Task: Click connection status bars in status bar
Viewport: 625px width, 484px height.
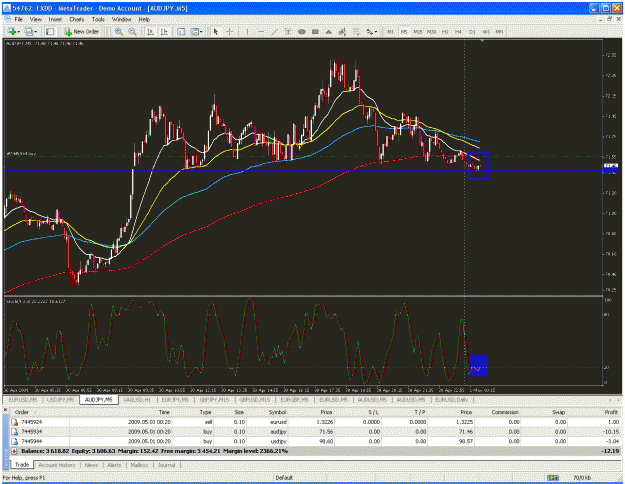Action: (552, 477)
